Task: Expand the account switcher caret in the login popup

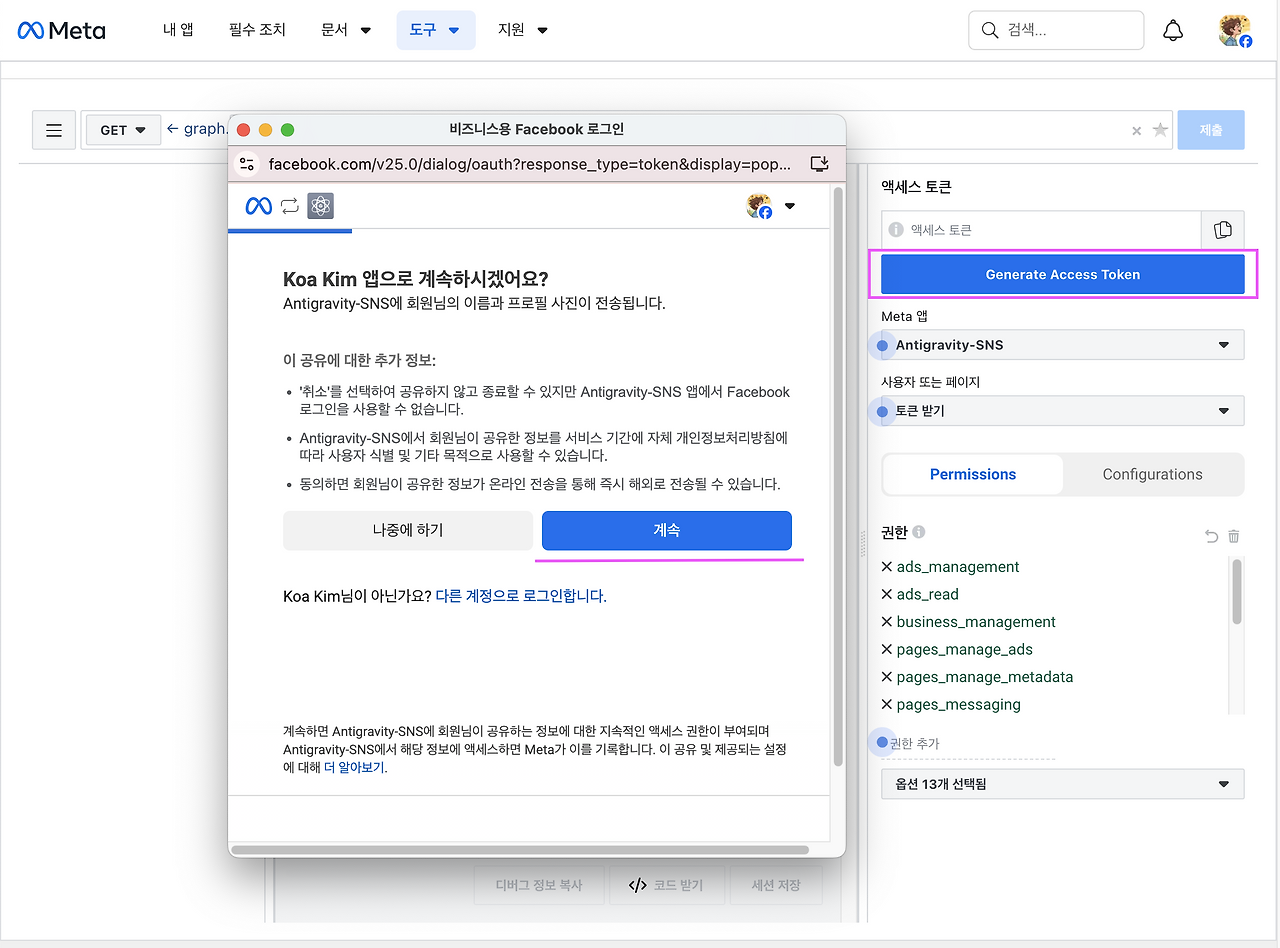Action: pos(790,206)
